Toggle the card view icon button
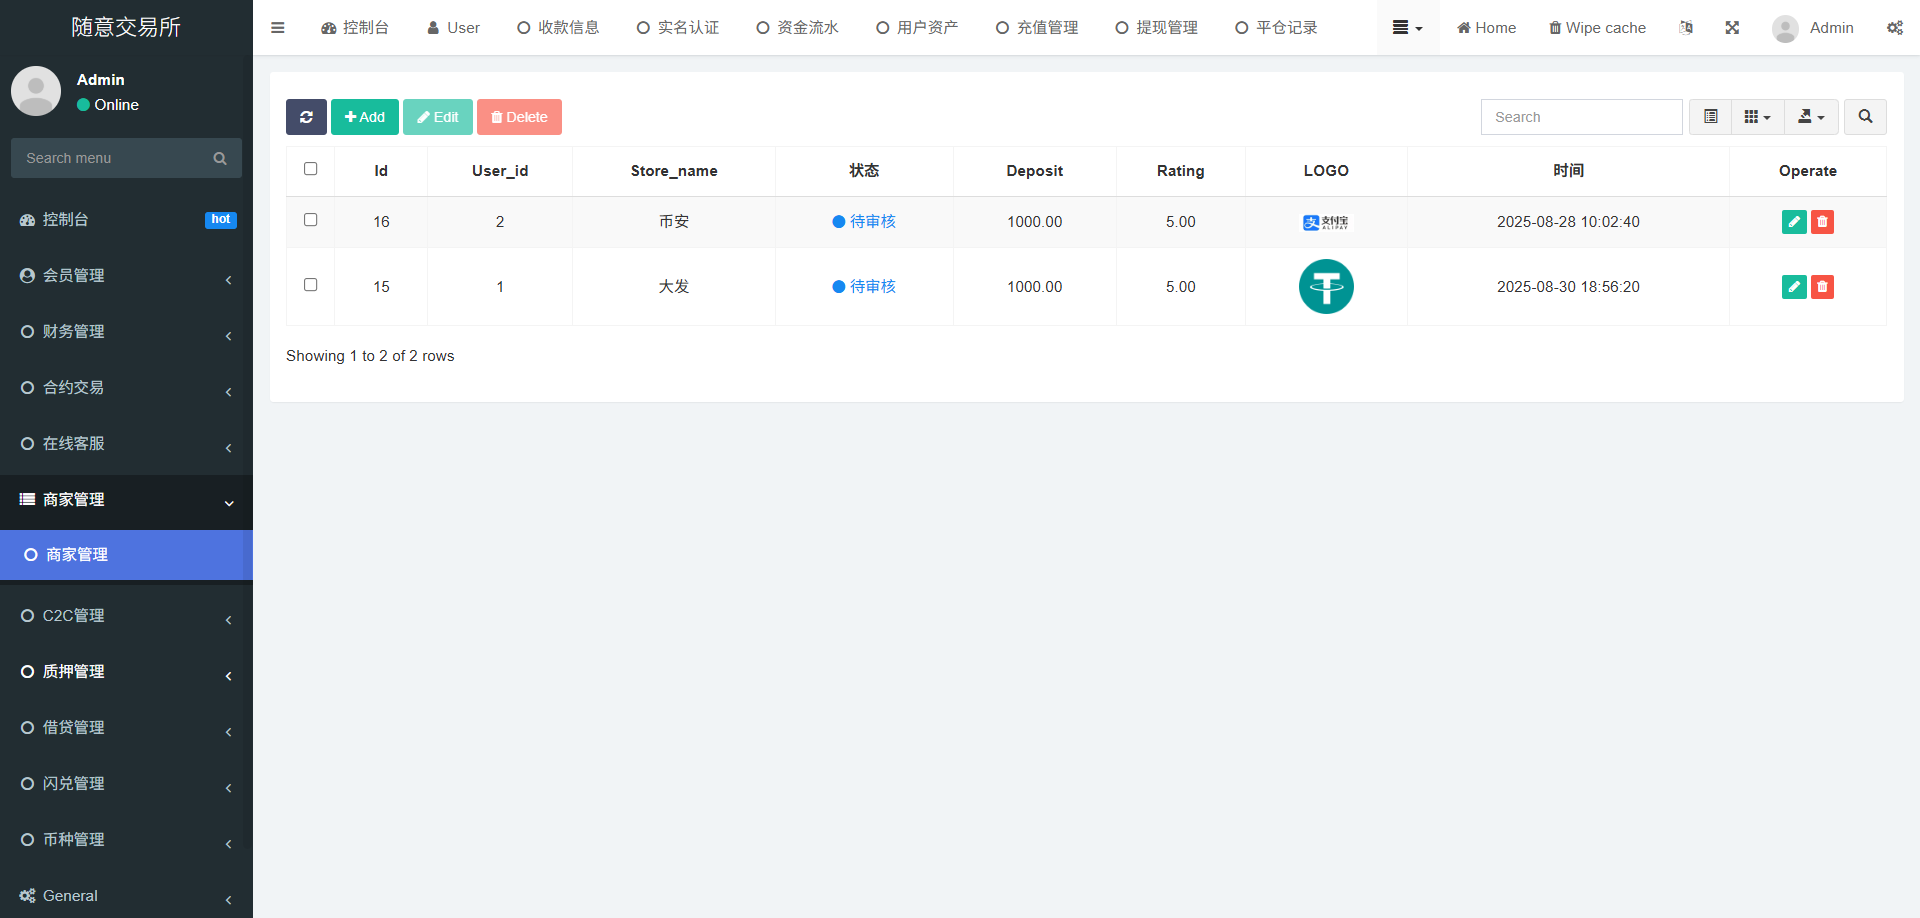Viewport: 1920px width, 918px height. (x=1710, y=117)
